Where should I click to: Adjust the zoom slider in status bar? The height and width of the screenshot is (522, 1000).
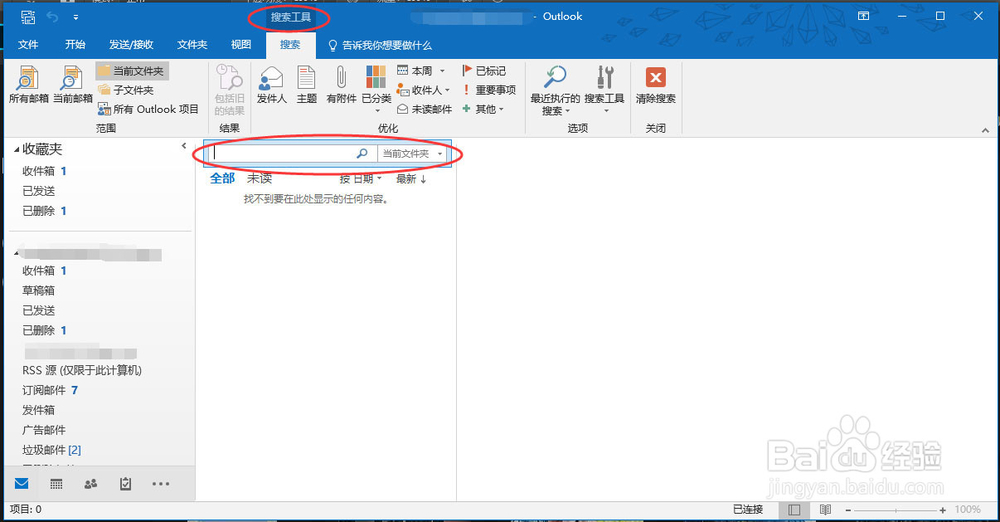(895, 510)
